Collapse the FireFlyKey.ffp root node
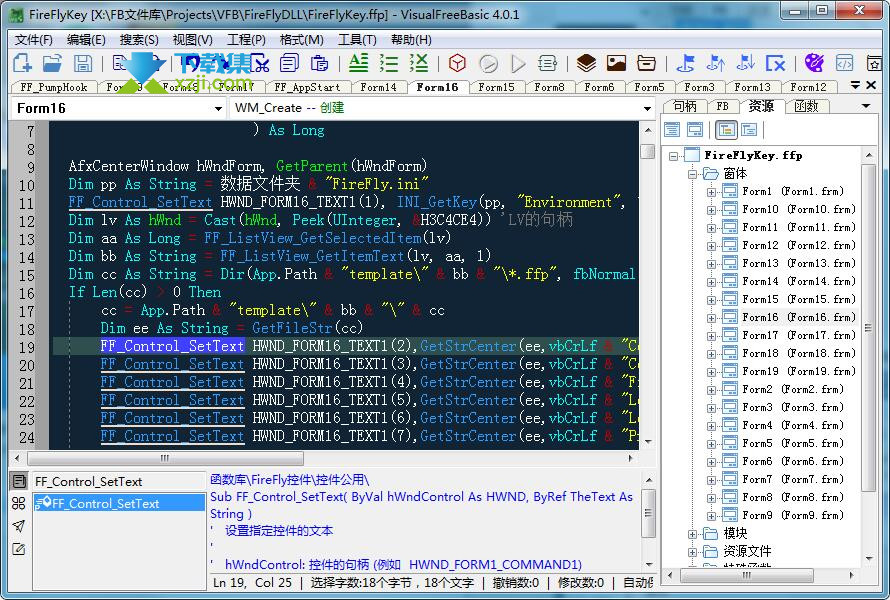Viewport: 890px width, 600px height. tap(673, 156)
